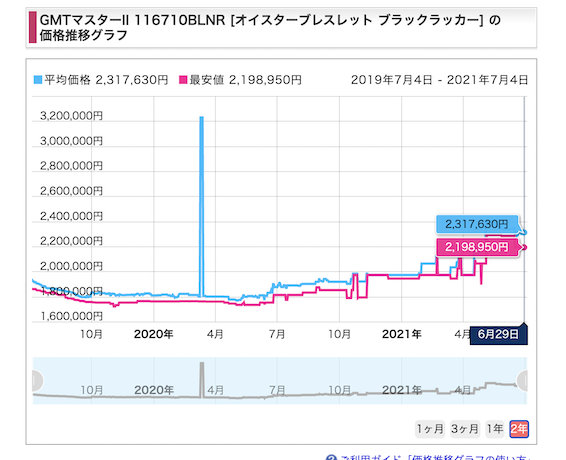This screenshot has width=566, height=460.
Task: Click the 3,000,000円 axis label
Action: (71, 141)
